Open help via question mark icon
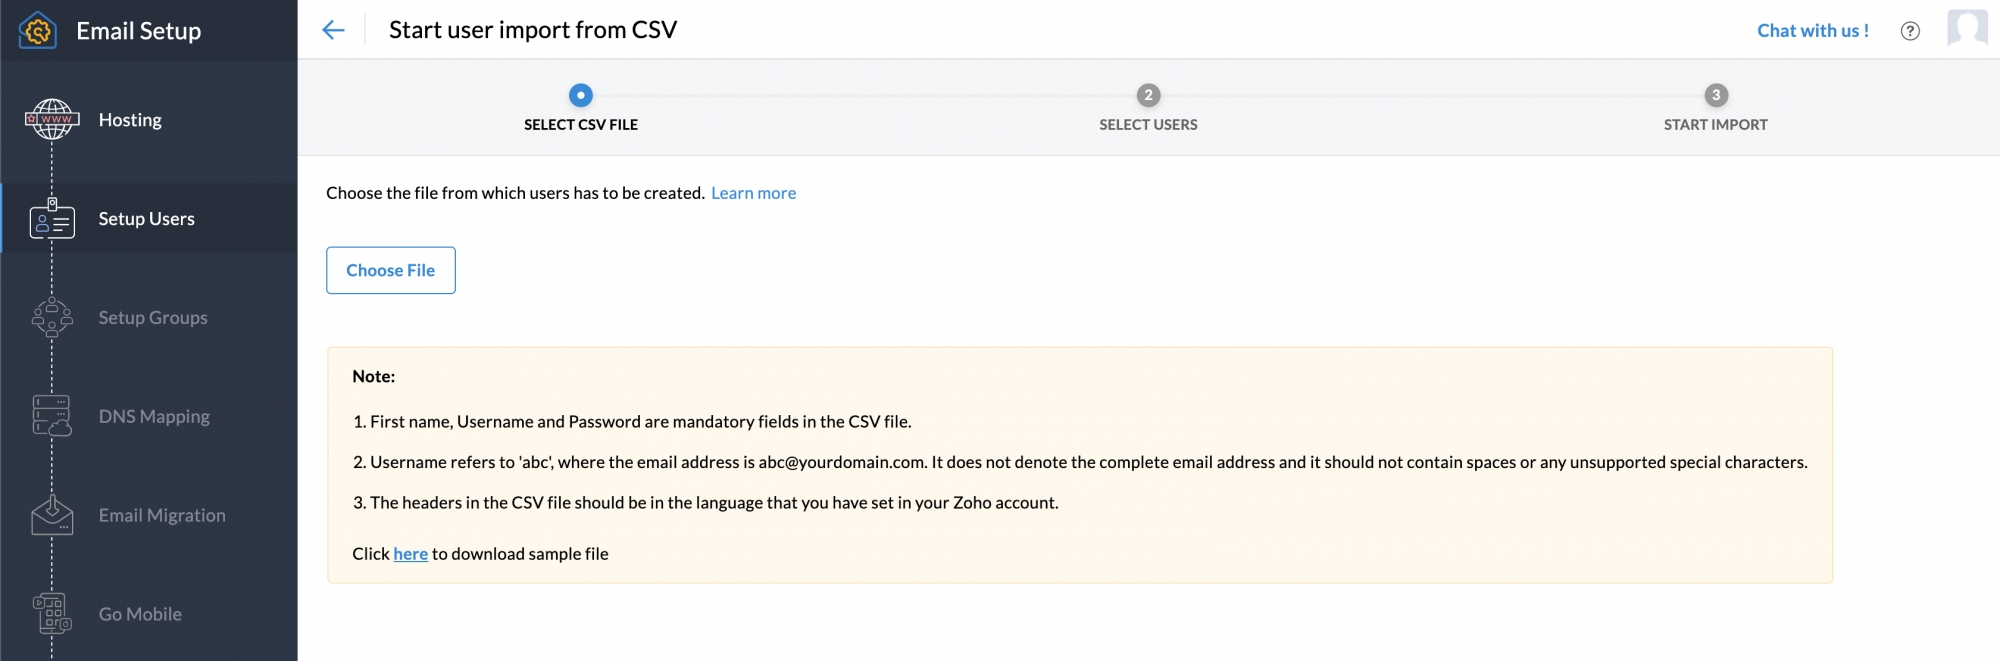Viewport: 2000px width, 661px height. 1910,31
